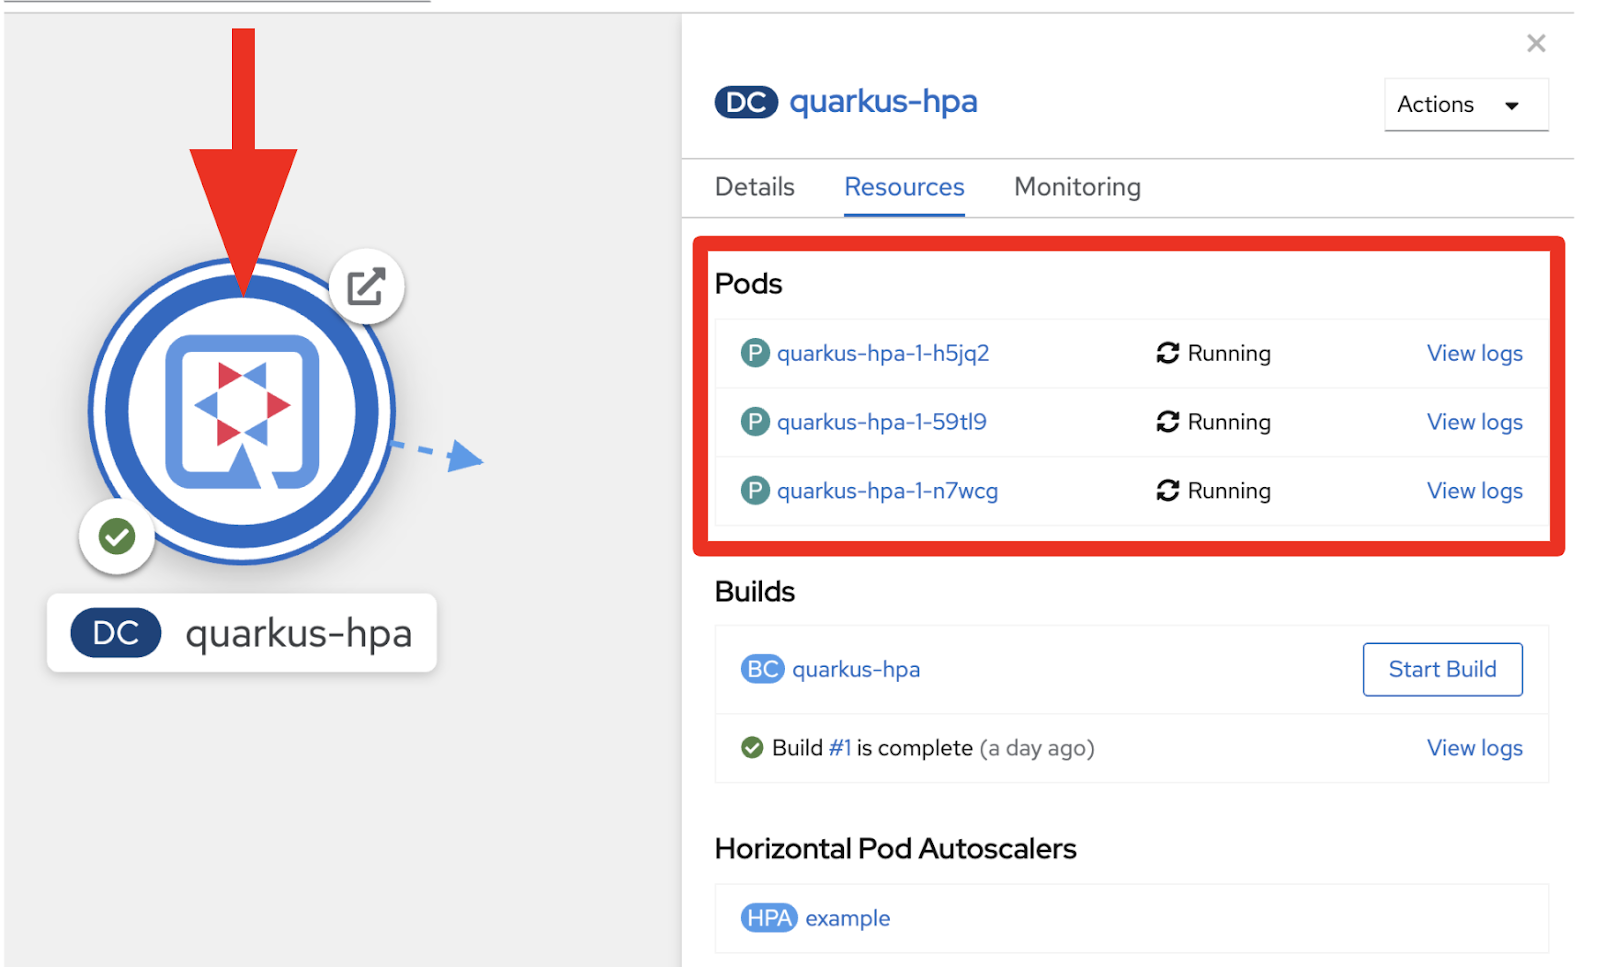Open the quarkus-hpa build config link
The width and height of the screenshot is (1600, 967).
point(856,669)
